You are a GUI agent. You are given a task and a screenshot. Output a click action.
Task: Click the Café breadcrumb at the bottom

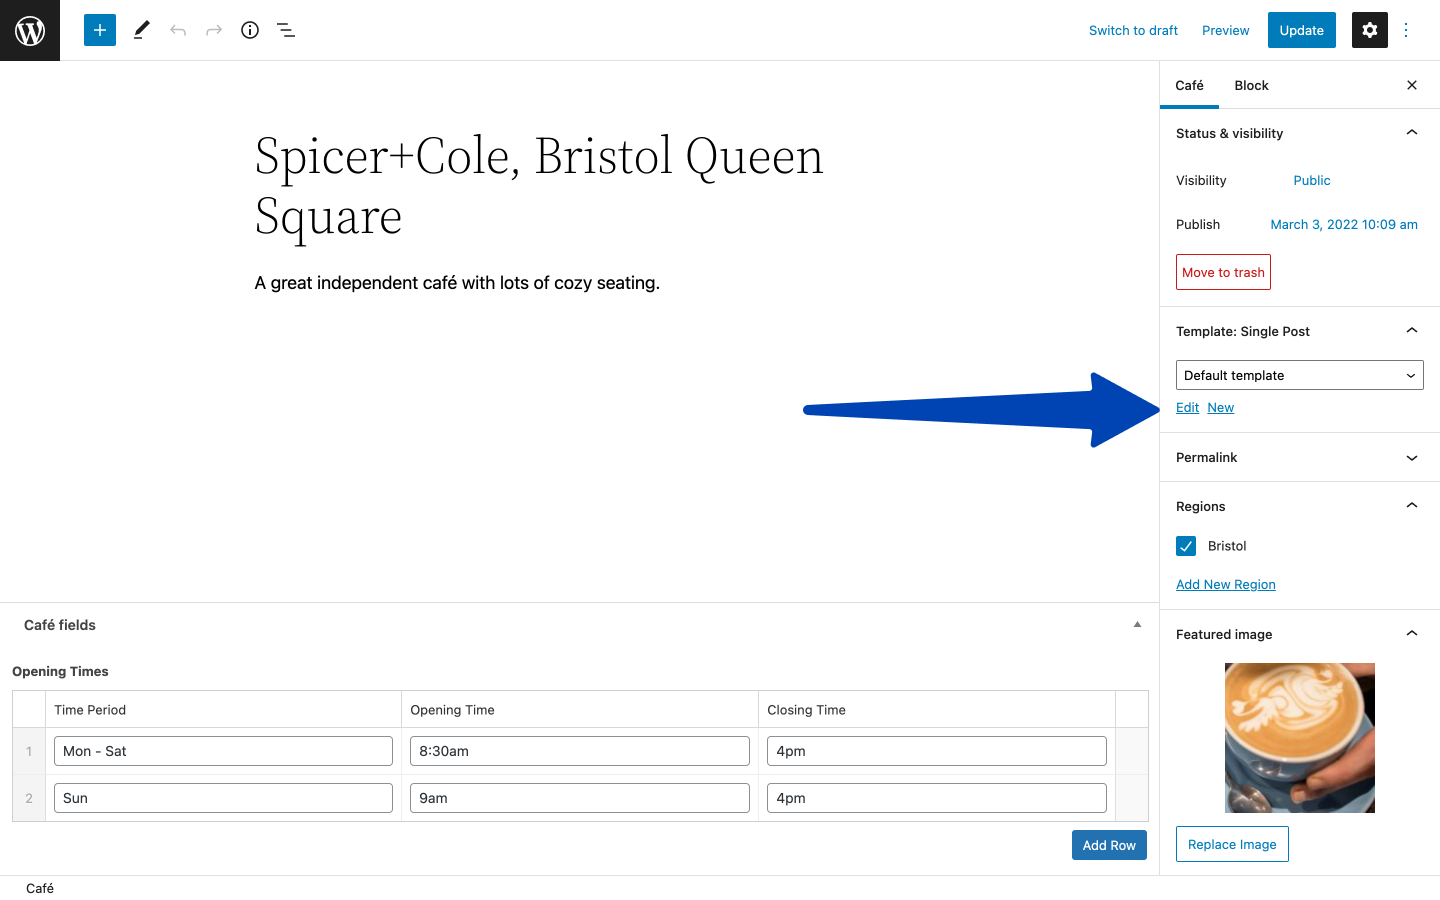pyautogui.click(x=40, y=888)
